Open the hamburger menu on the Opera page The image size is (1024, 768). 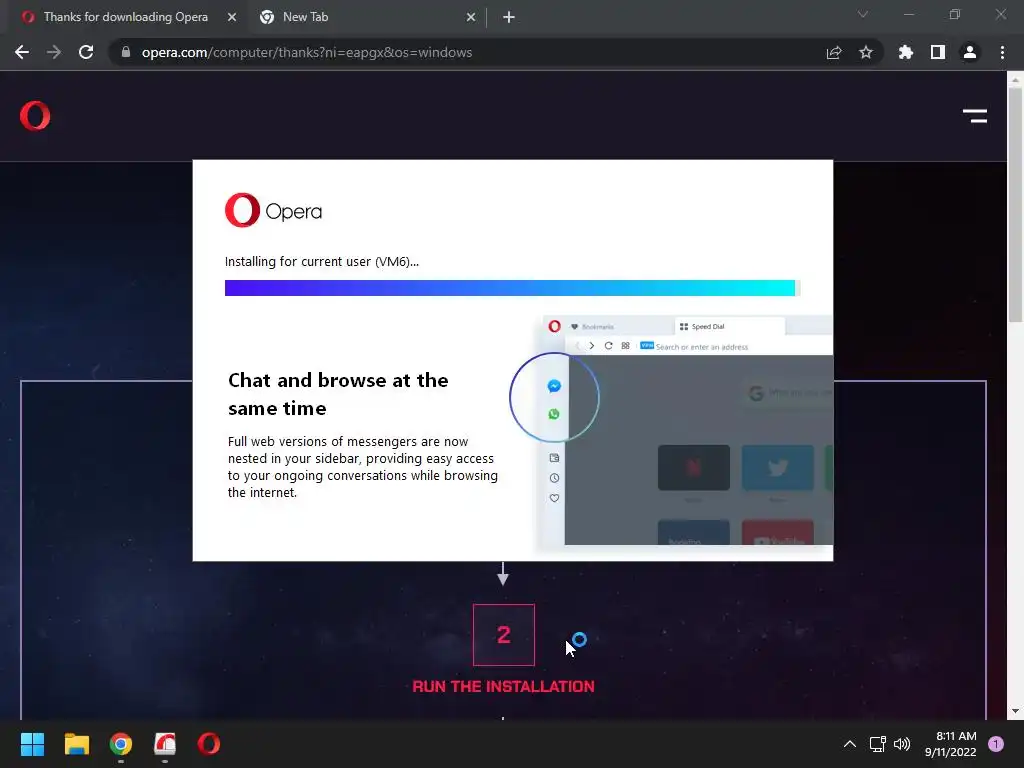pyautogui.click(x=975, y=116)
